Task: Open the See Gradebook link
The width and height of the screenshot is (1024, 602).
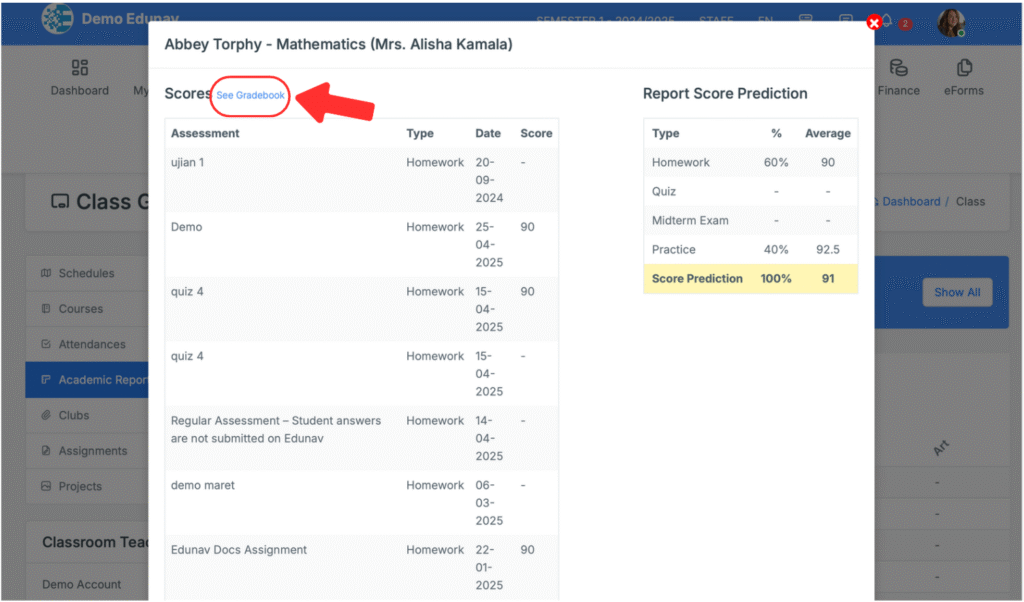Action: [x=250, y=95]
